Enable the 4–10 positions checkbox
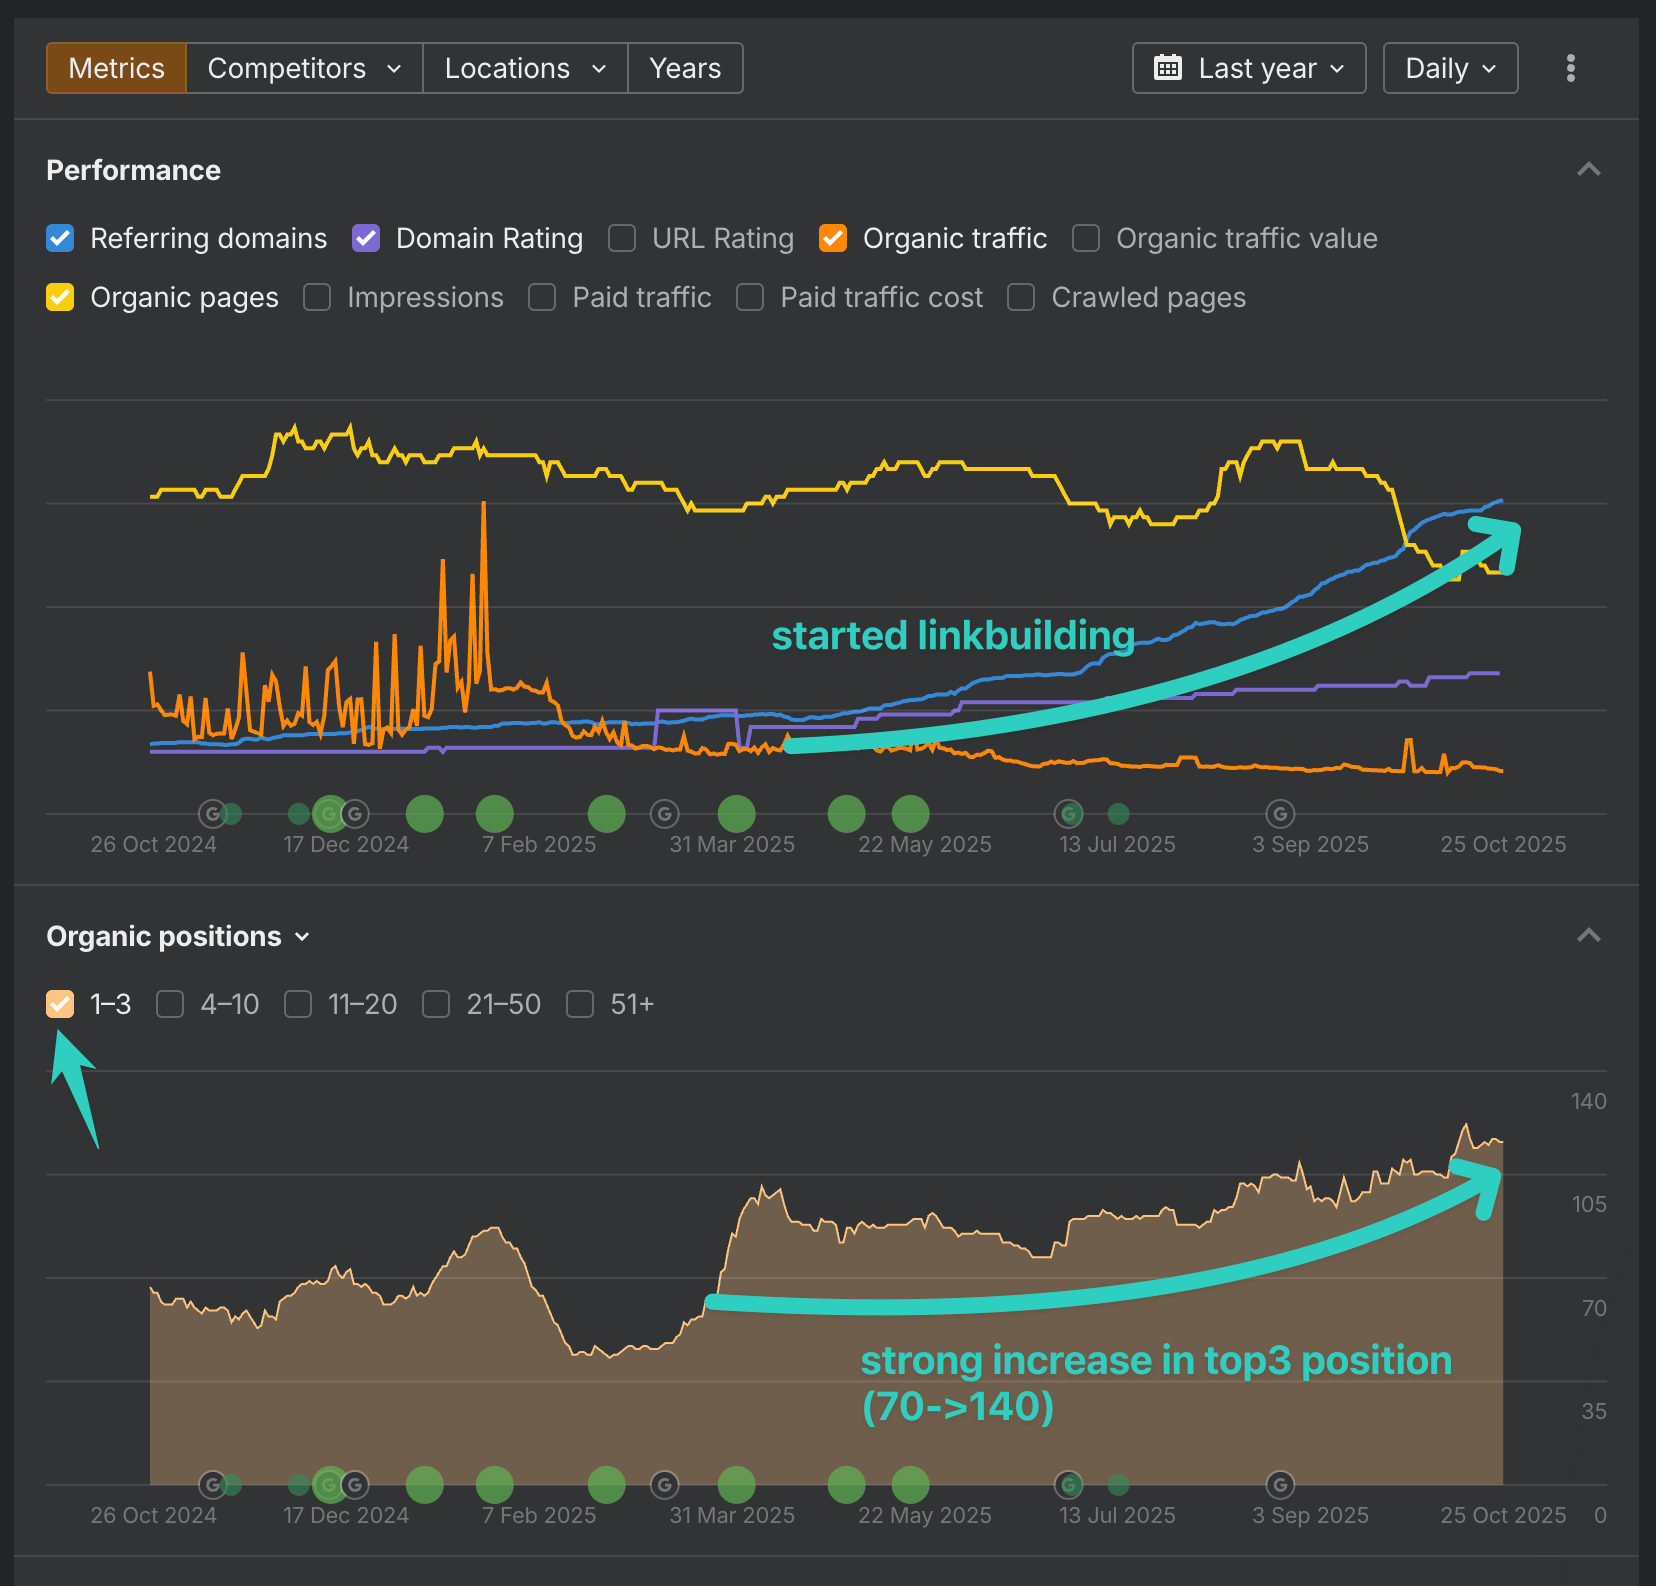 pyautogui.click(x=170, y=1004)
